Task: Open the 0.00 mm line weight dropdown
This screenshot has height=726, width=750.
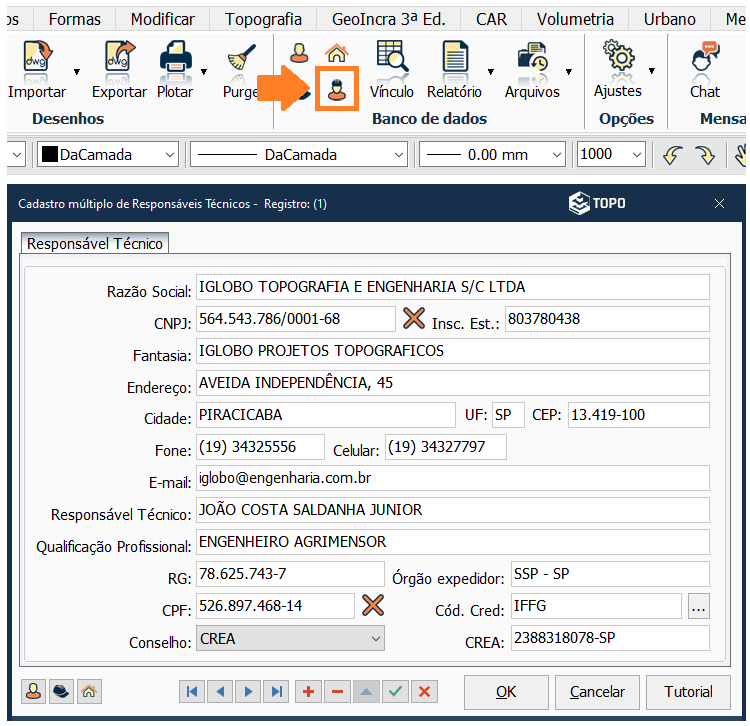Action: pyautogui.click(x=556, y=155)
